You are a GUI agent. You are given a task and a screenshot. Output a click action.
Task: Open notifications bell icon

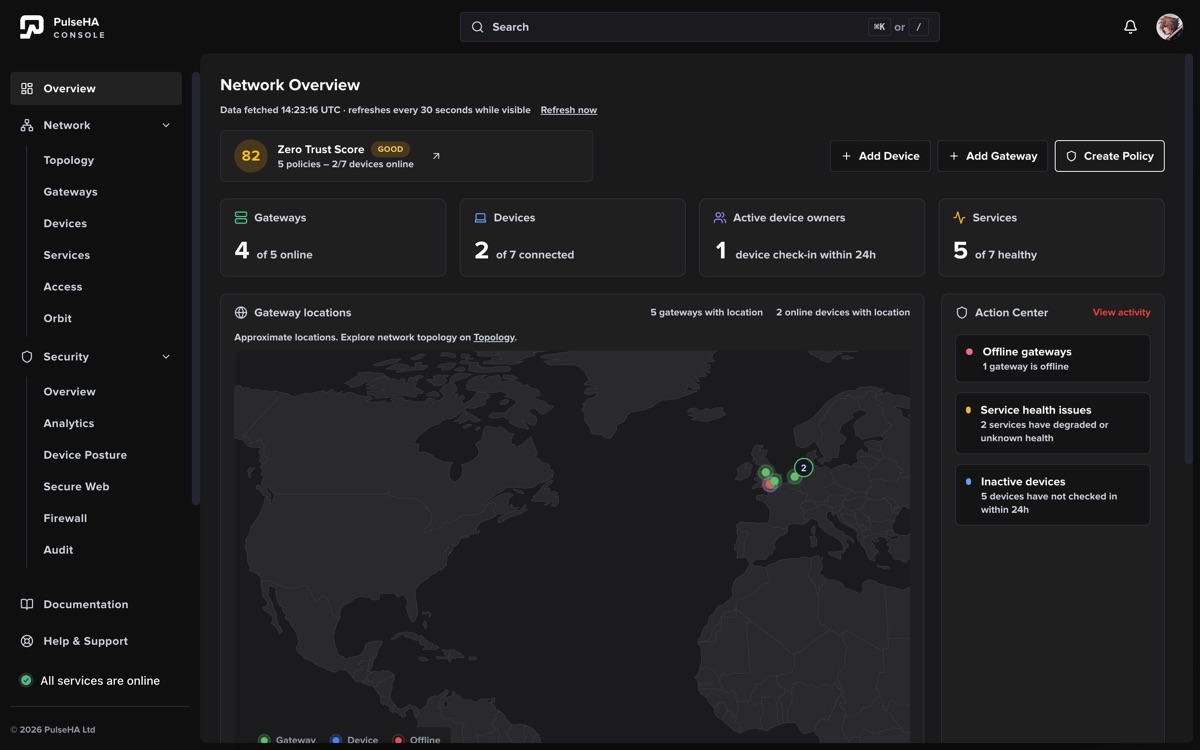tap(1130, 27)
